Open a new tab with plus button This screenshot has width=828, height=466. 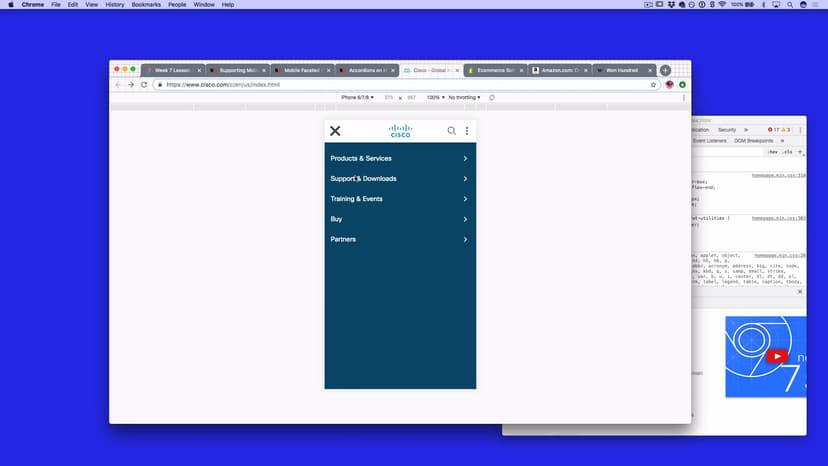[x=665, y=71]
